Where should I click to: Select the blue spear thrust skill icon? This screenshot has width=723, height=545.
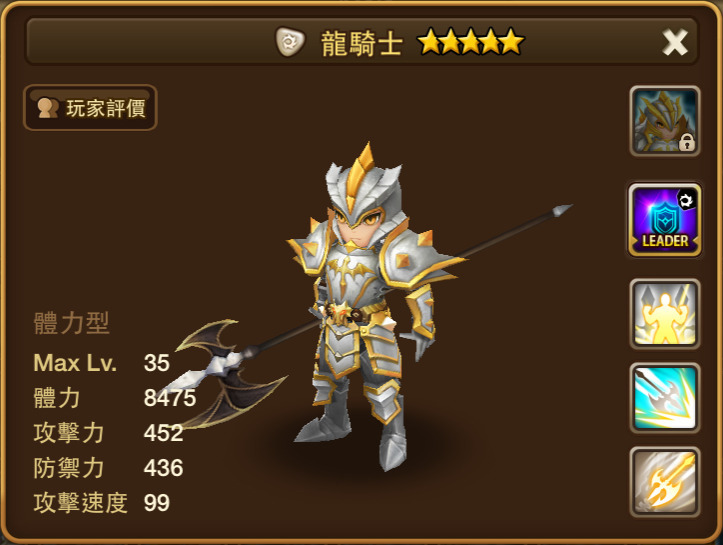[665, 398]
